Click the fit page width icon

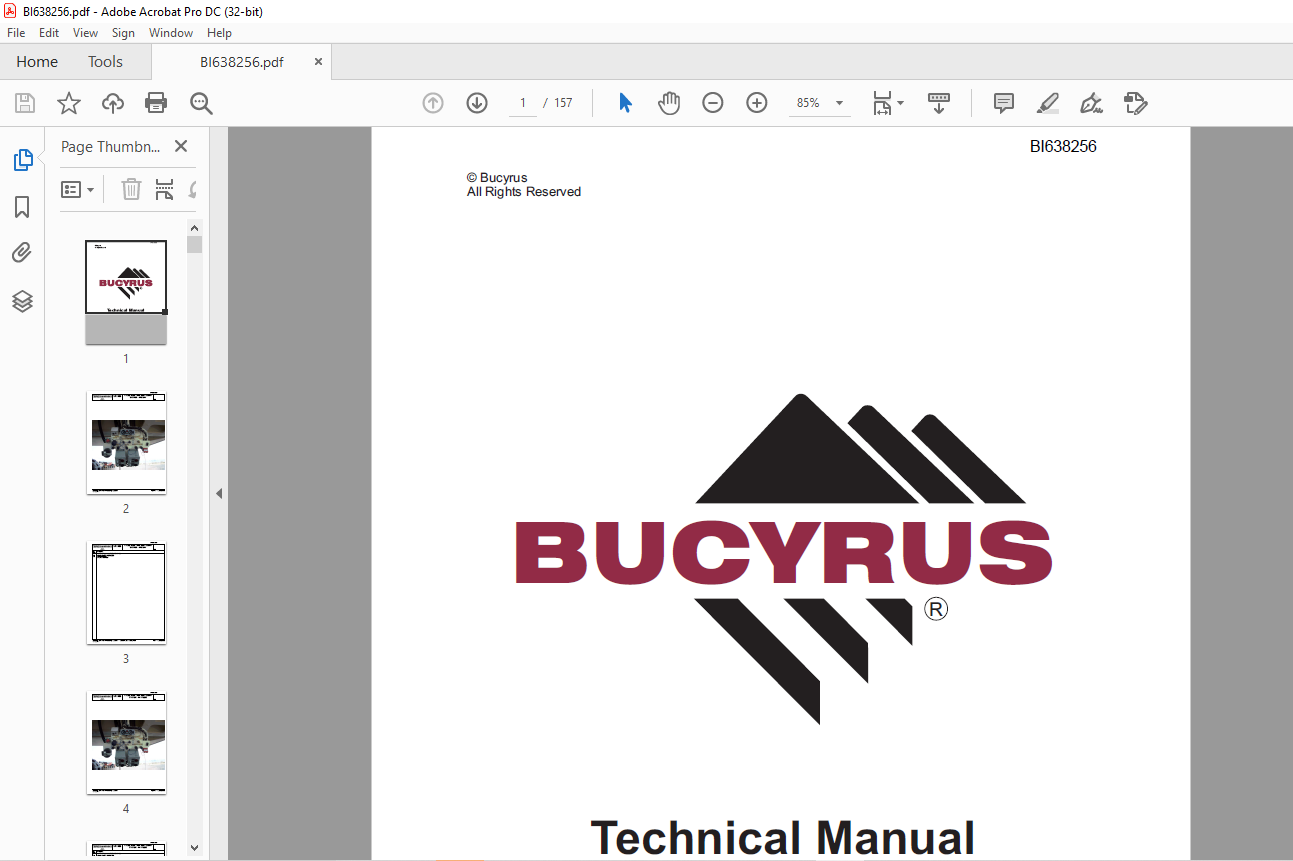click(882, 103)
